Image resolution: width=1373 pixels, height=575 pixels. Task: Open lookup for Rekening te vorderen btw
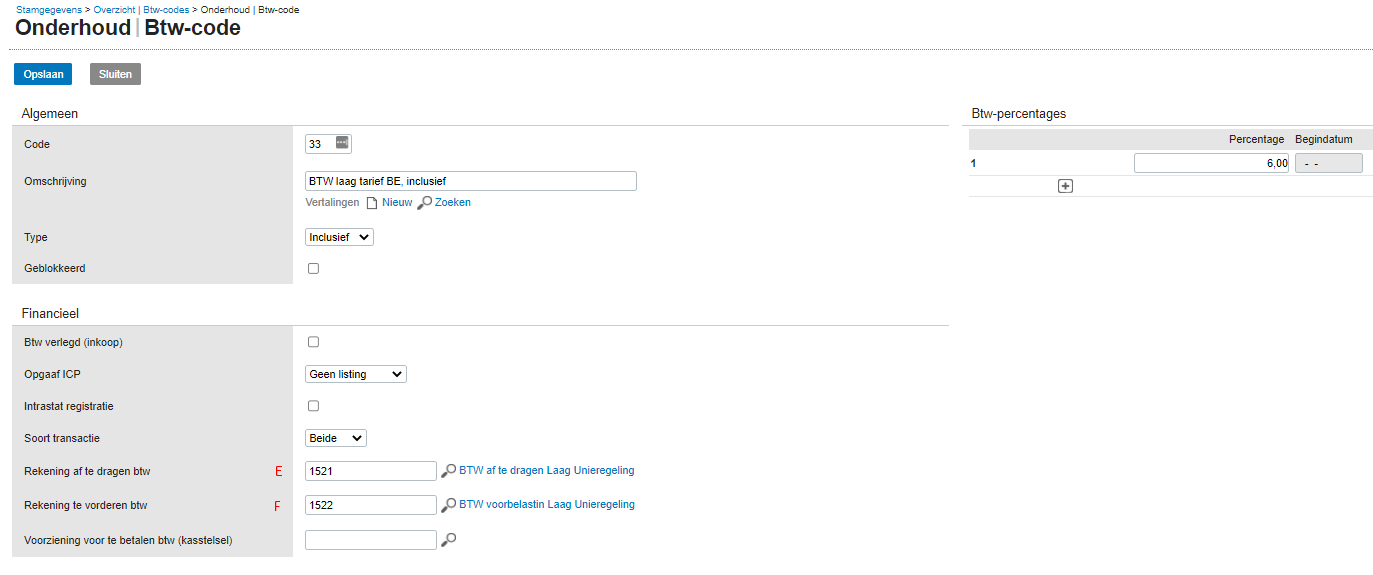(x=449, y=505)
